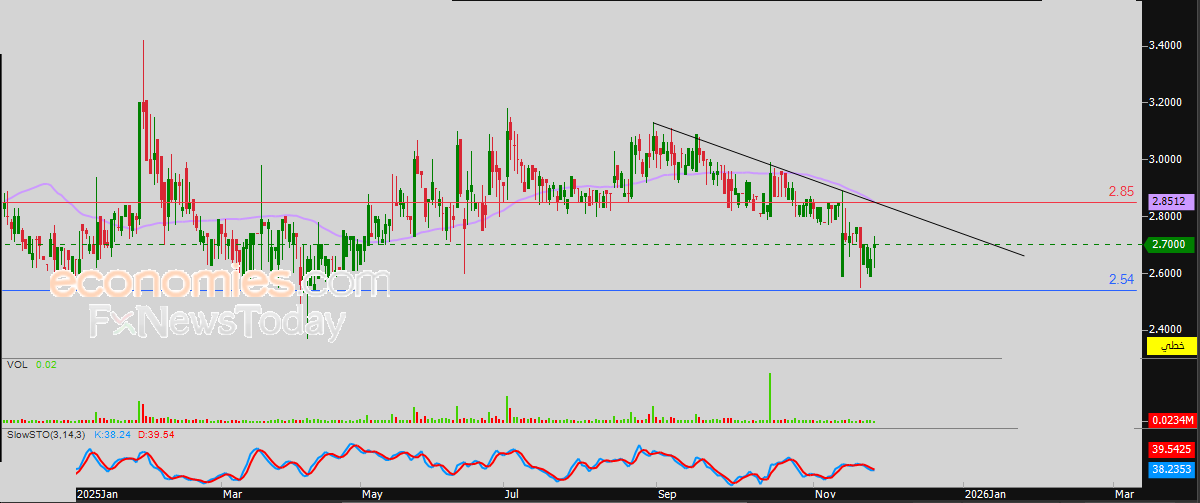Click the Nov marker on time axis
The image size is (1200, 503).
tap(825, 494)
